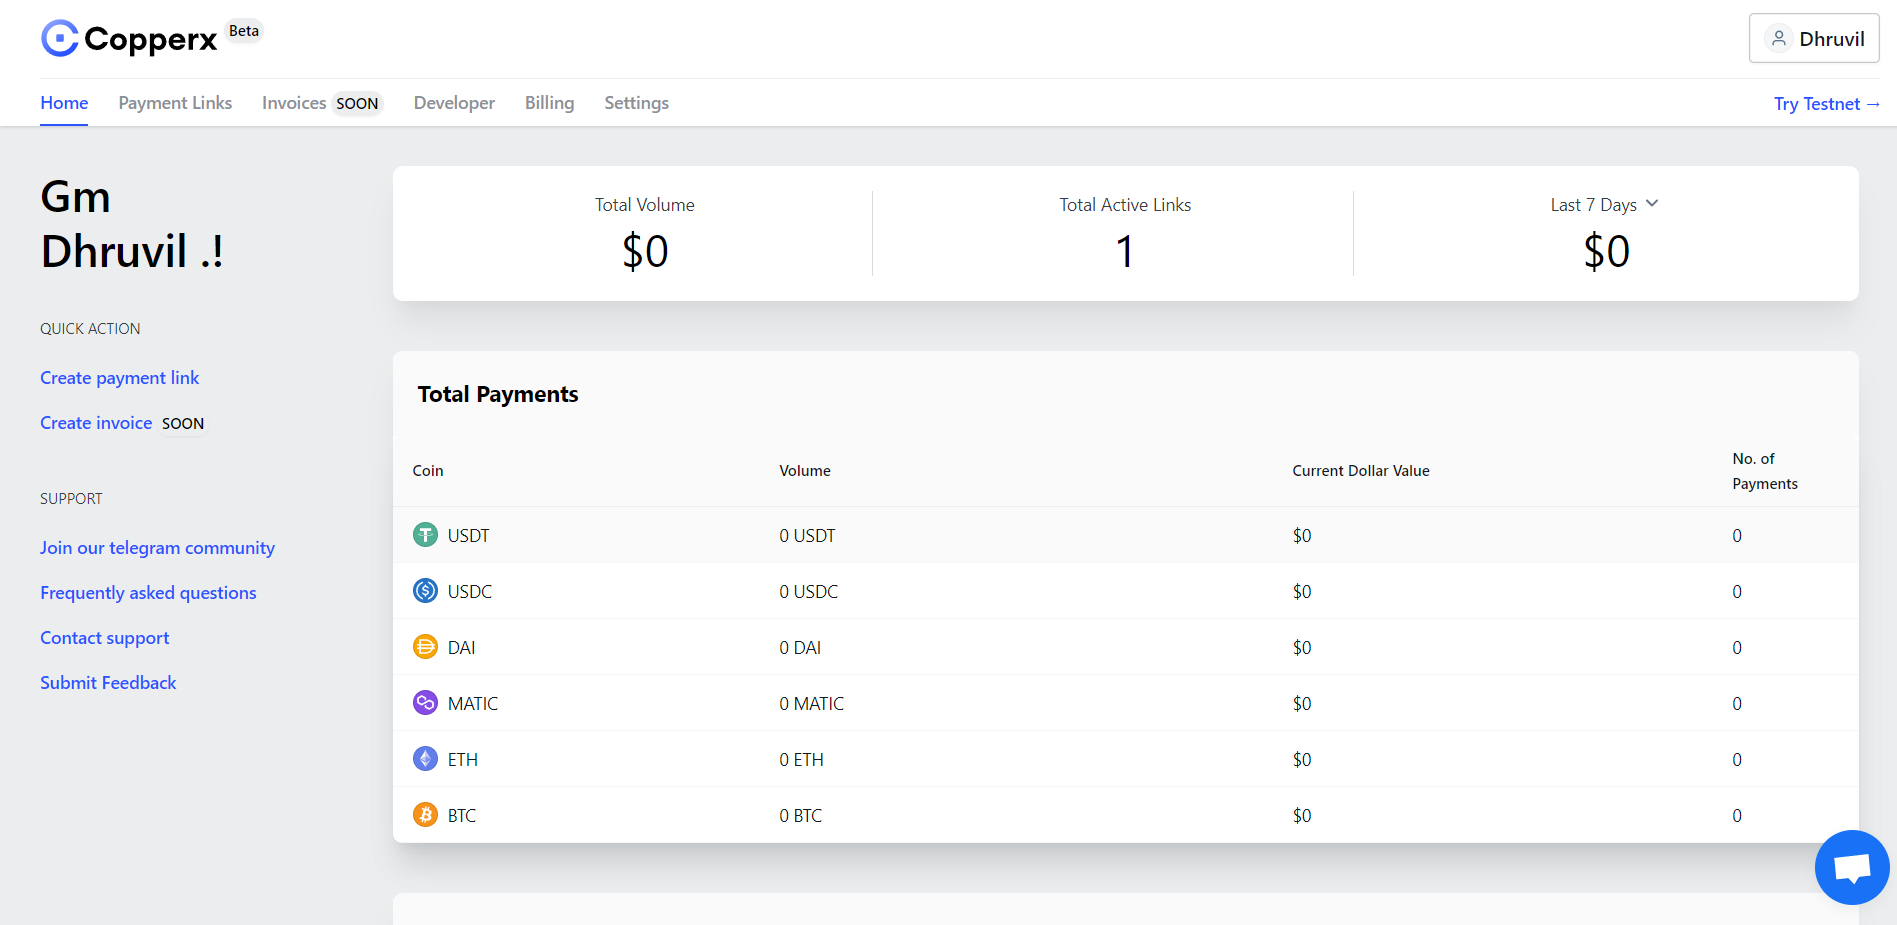Select the USDT row label
The image size is (1897, 925).
[468, 536]
